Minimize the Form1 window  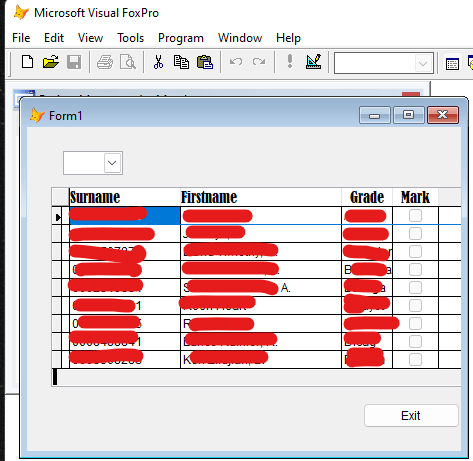coord(375,115)
